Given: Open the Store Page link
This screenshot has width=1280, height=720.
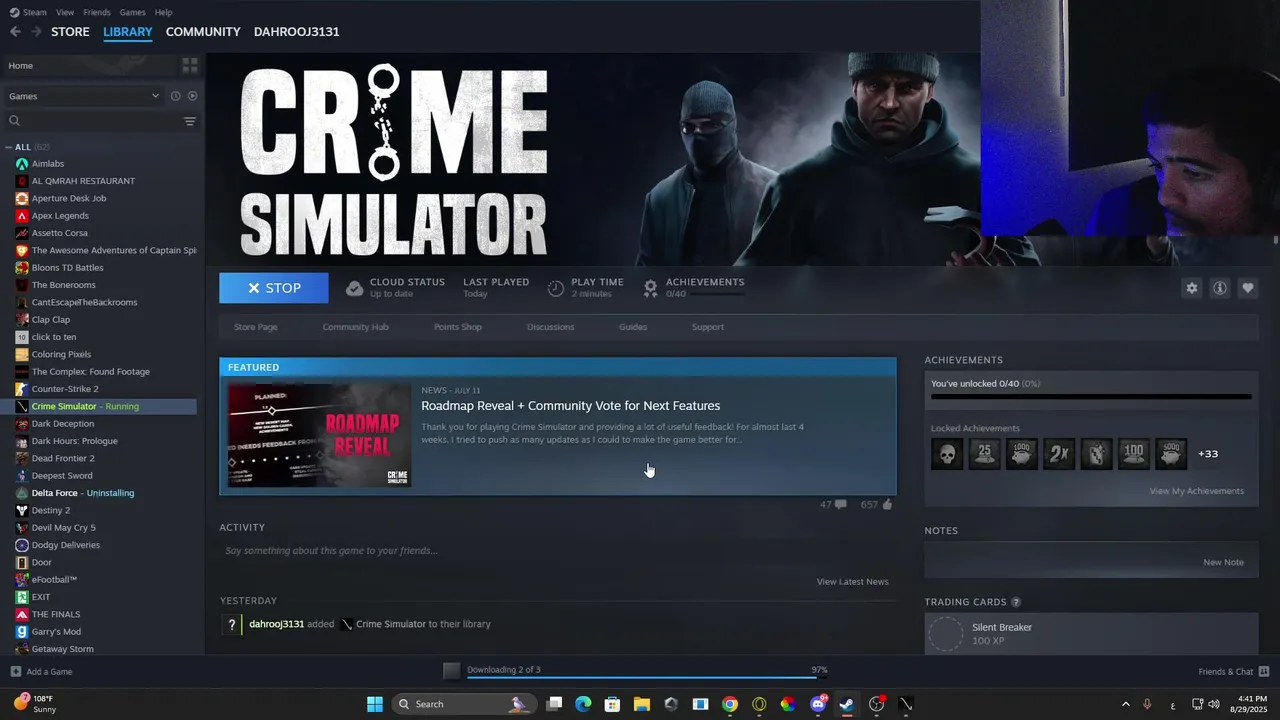Looking at the screenshot, I should (256, 327).
